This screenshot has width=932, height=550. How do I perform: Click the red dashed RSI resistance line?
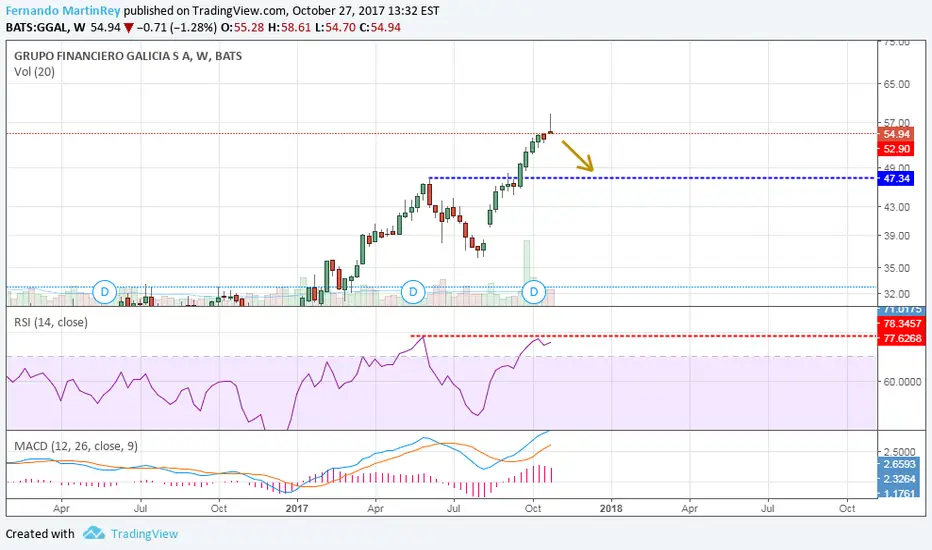(644, 336)
